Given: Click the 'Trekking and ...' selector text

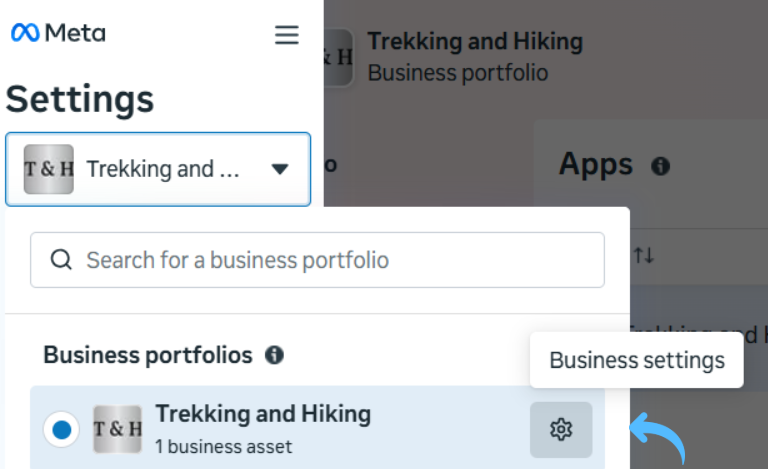Looking at the screenshot, I should [x=163, y=169].
